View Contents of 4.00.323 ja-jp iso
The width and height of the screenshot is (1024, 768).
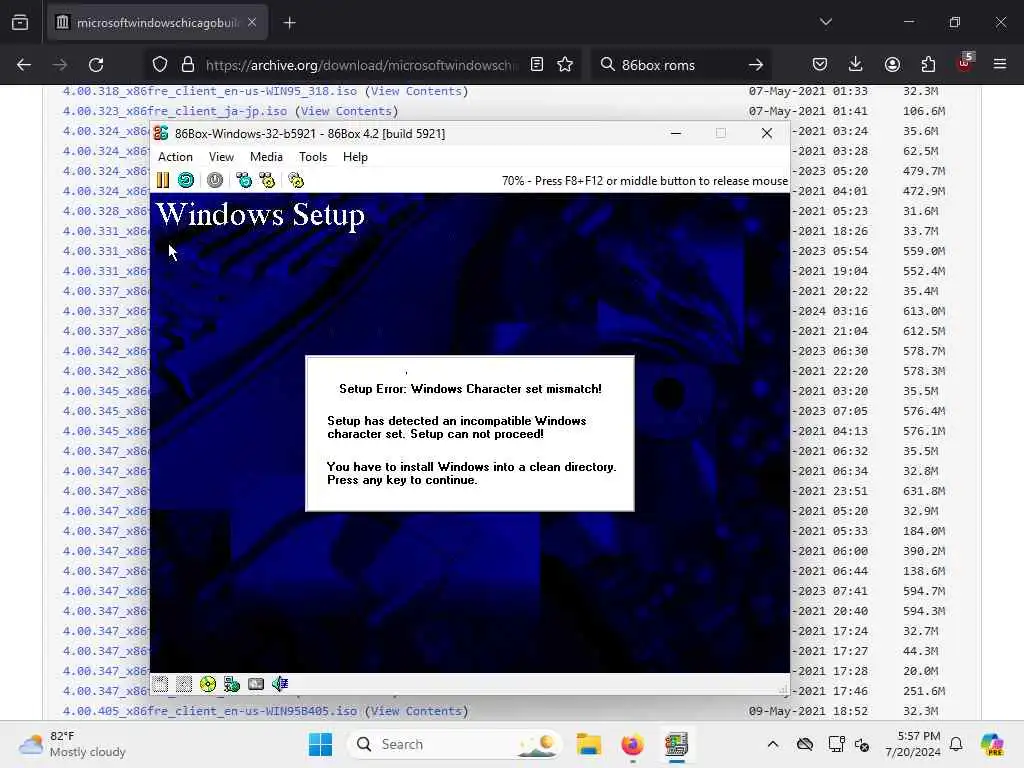(x=346, y=111)
